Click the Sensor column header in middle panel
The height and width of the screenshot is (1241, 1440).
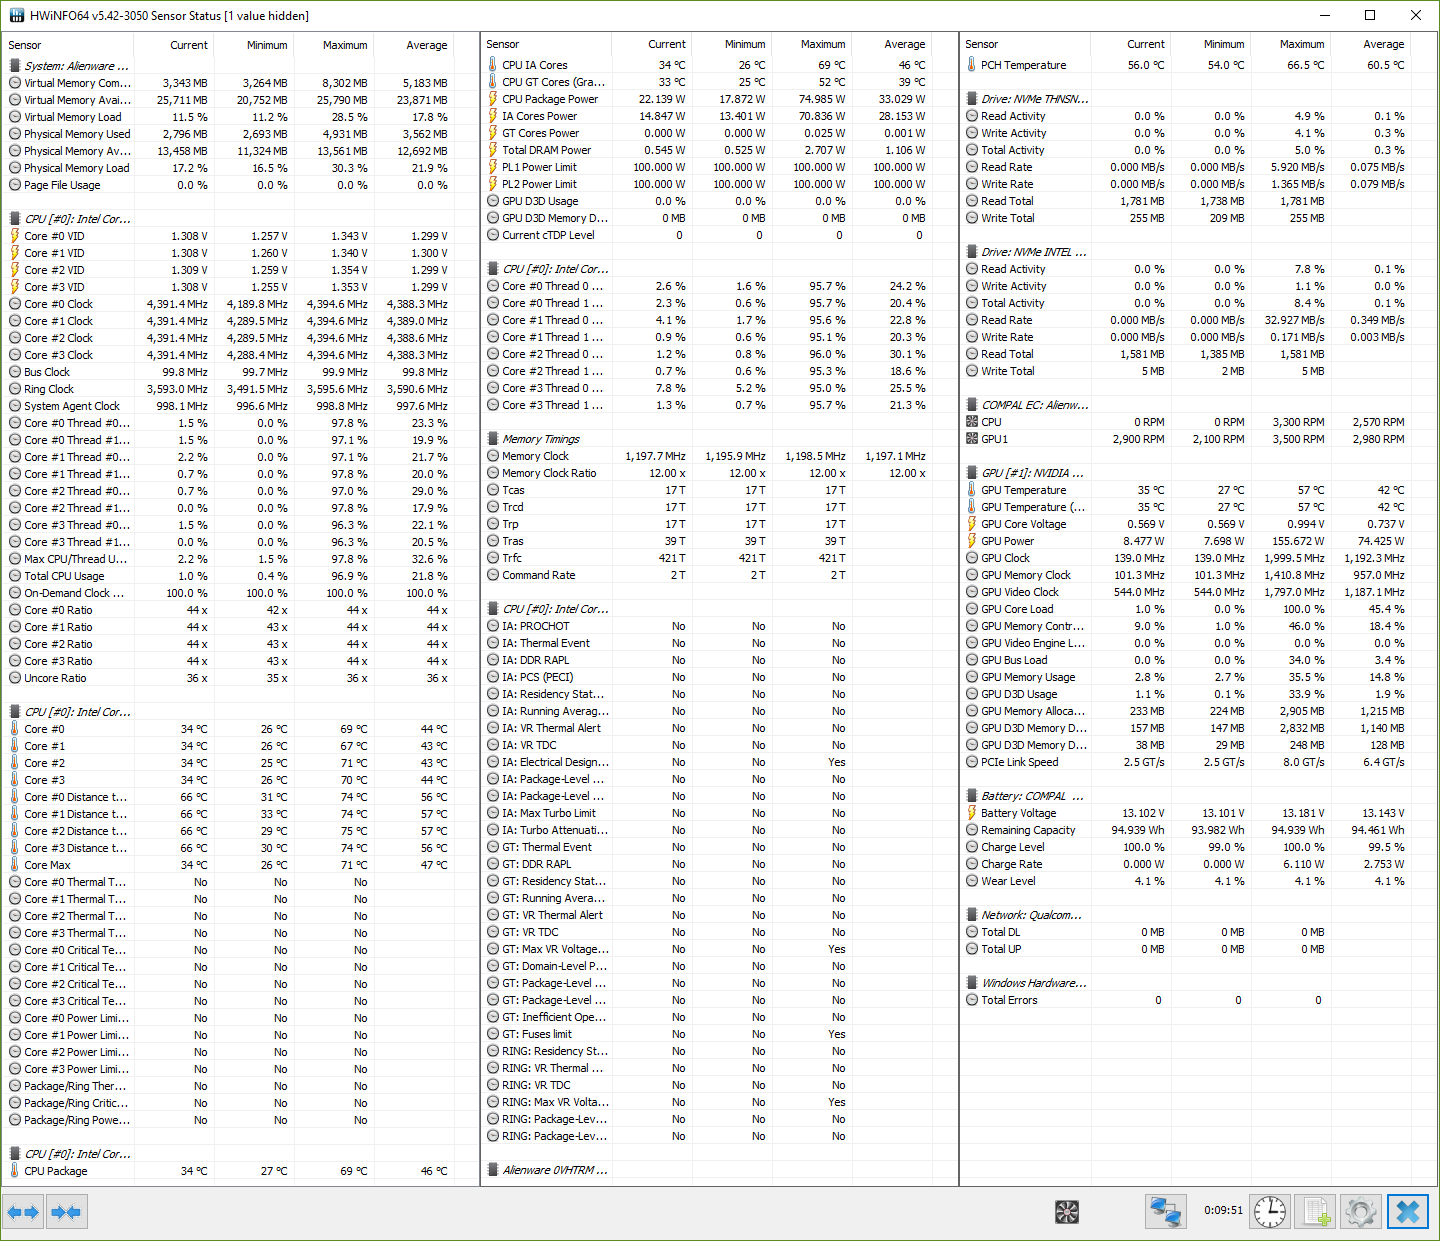click(x=503, y=44)
